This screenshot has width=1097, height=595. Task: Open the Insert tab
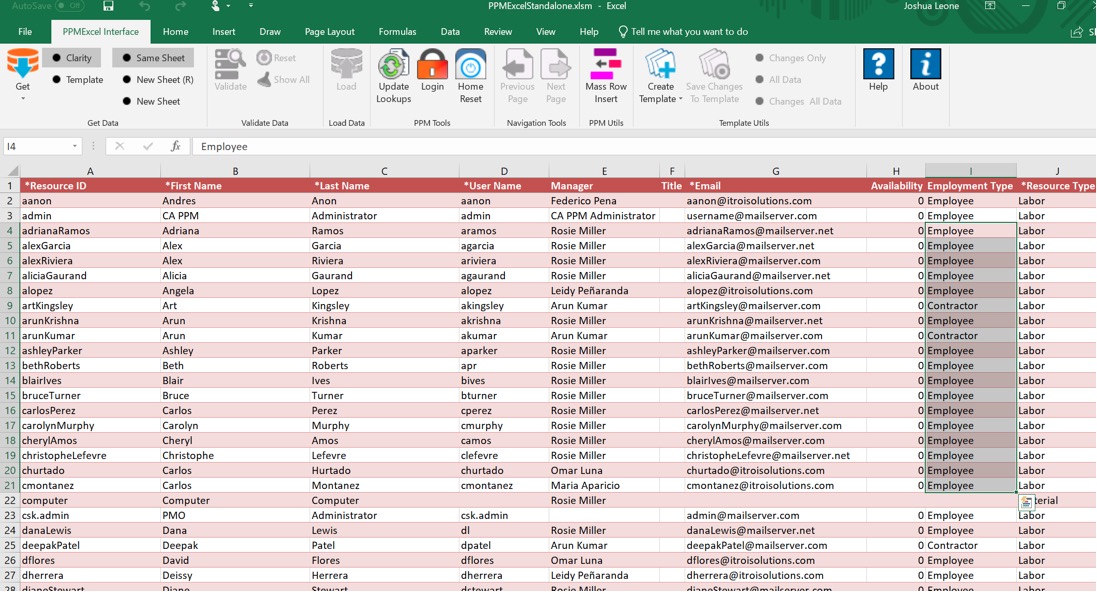(224, 32)
